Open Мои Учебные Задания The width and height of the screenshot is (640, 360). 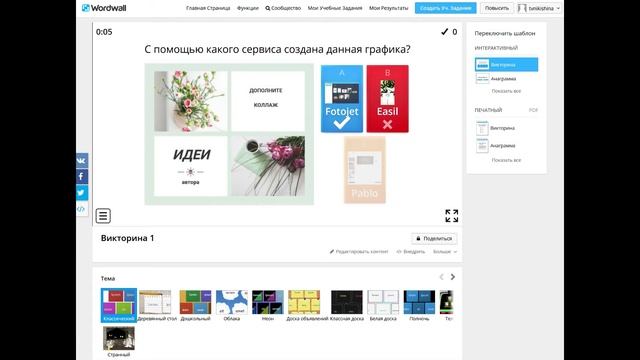click(x=335, y=8)
